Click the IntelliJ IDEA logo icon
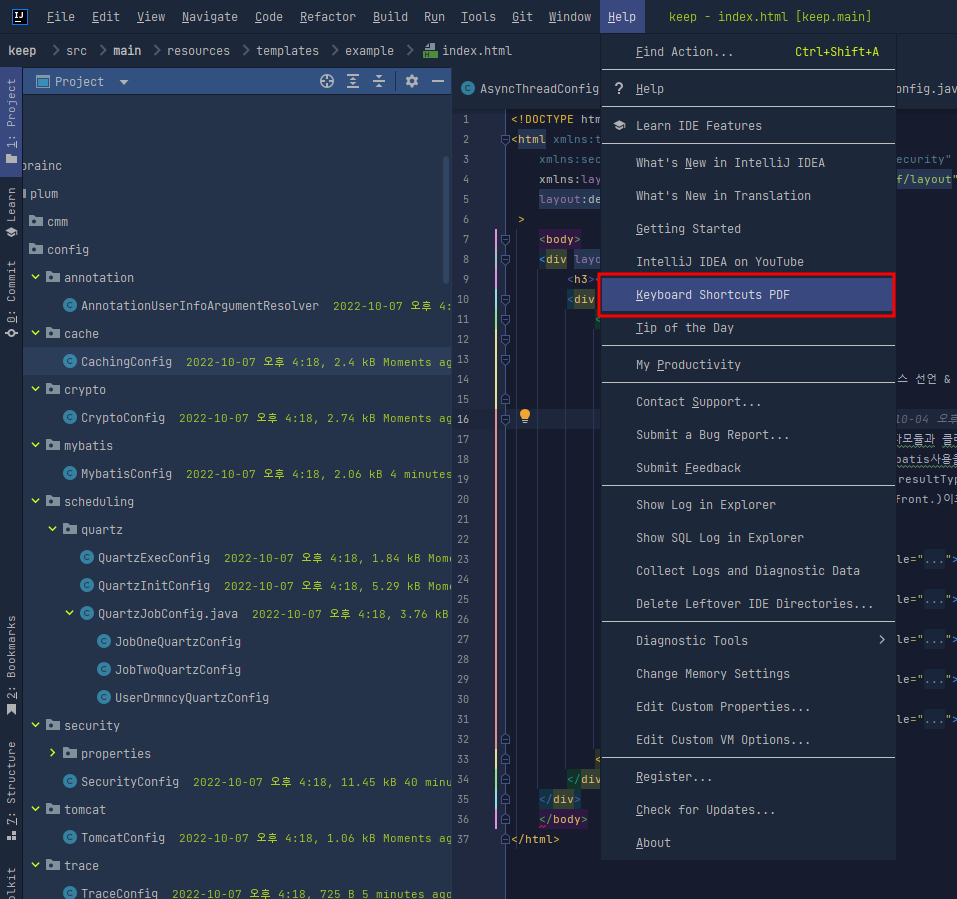The image size is (957, 899). coord(20,16)
